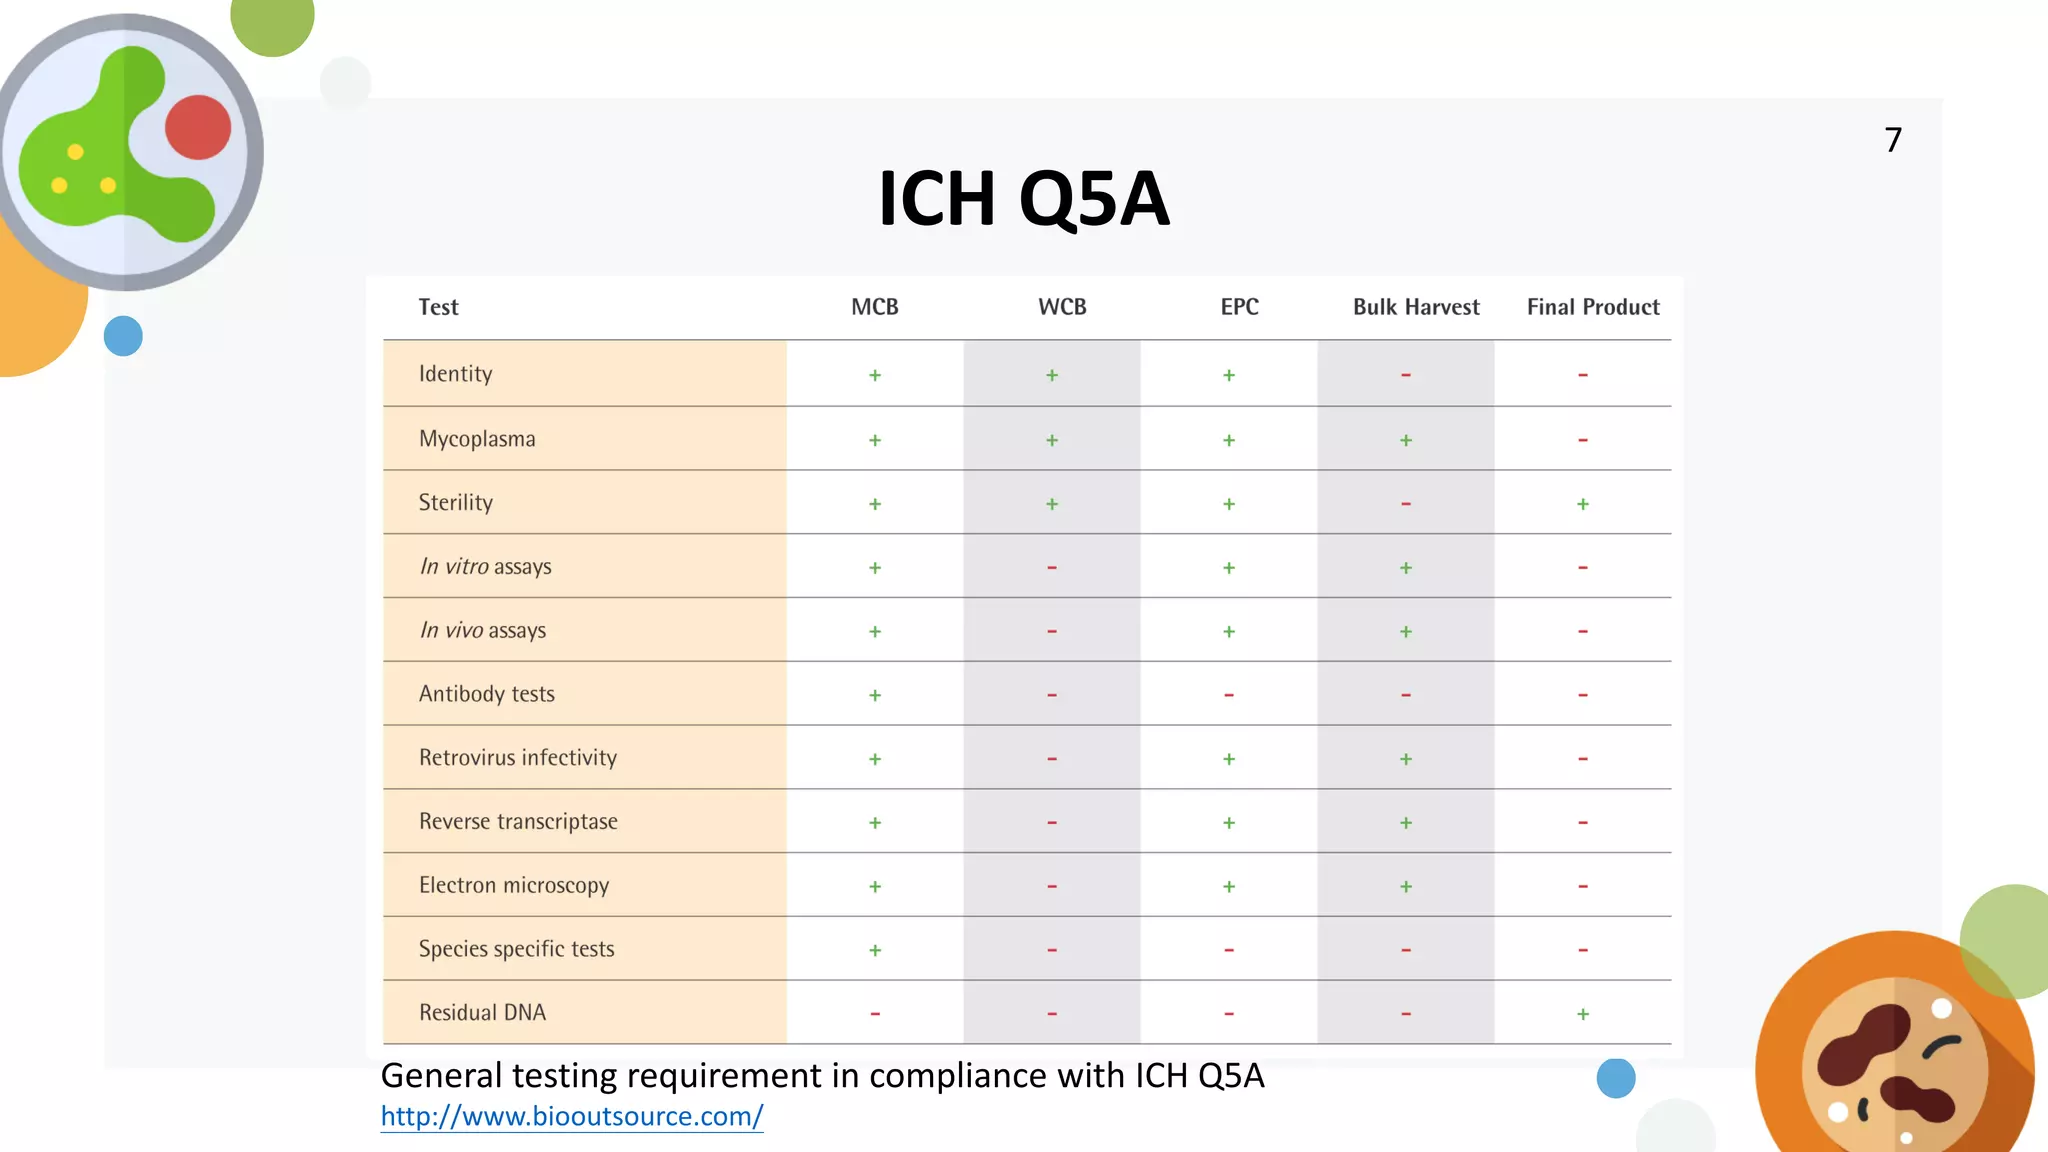Image resolution: width=2048 pixels, height=1152 pixels.
Task: Click the General testing requirement caption text
Action: click(822, 1076)
